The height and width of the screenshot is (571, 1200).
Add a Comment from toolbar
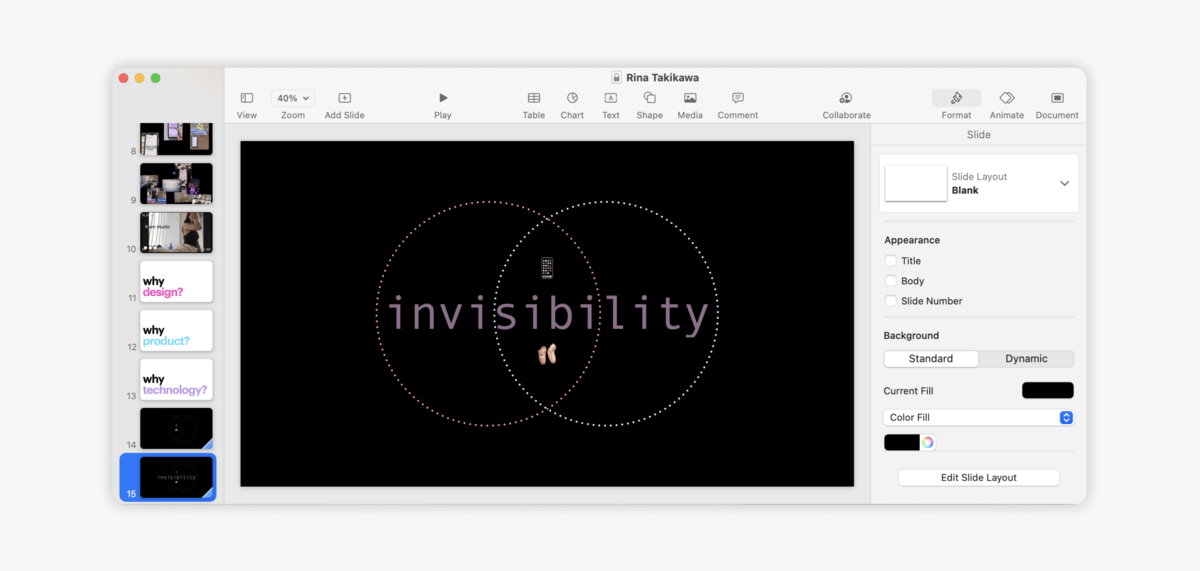[738, 98]
